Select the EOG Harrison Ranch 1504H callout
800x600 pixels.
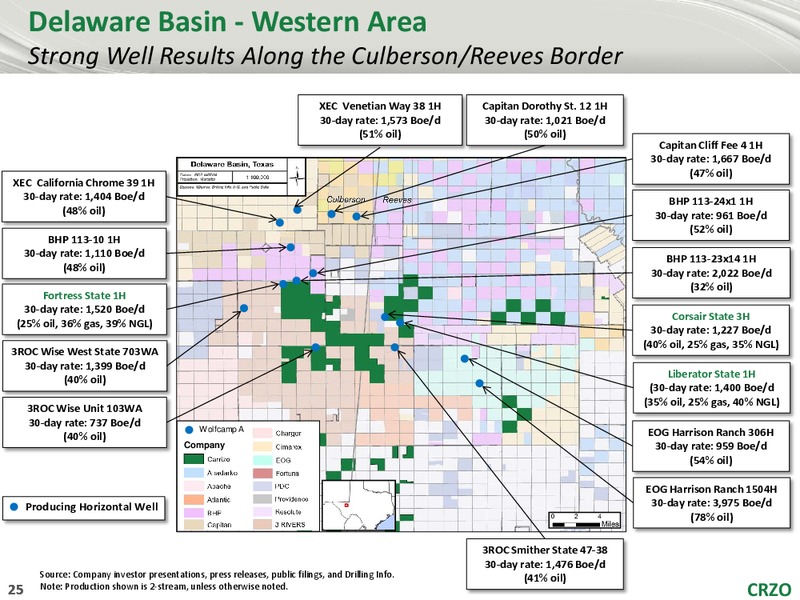click(711, 503)
